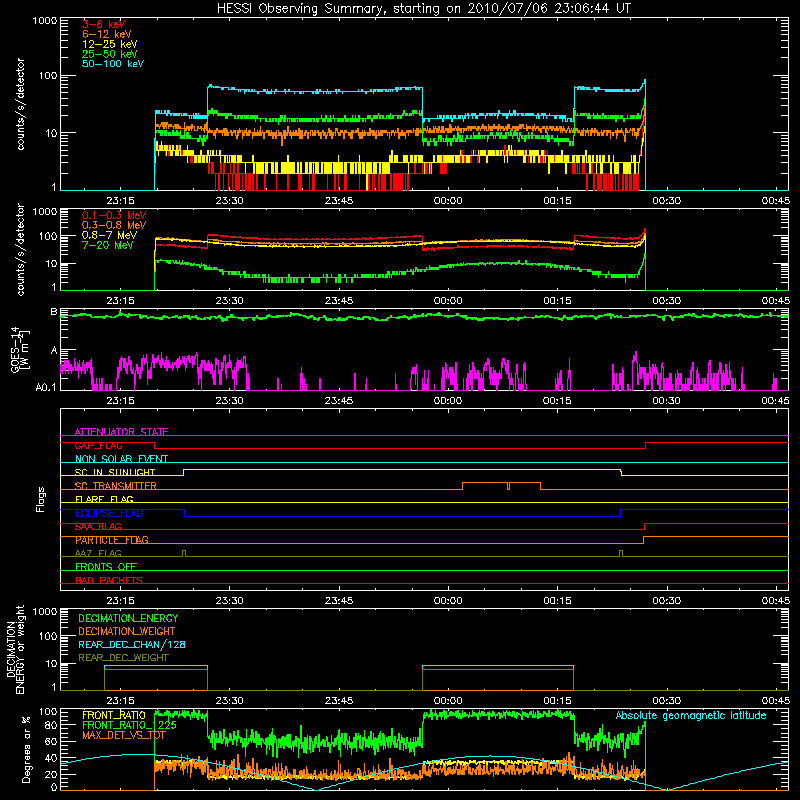Click the DECIMATION_ENERGY legend entry
This screenshot has width=800, height=800.
coord(128,618)
